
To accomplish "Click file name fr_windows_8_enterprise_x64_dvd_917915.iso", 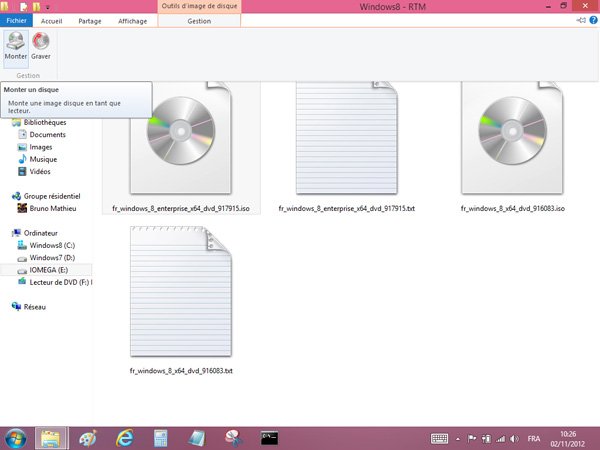I will click(181, 209).
